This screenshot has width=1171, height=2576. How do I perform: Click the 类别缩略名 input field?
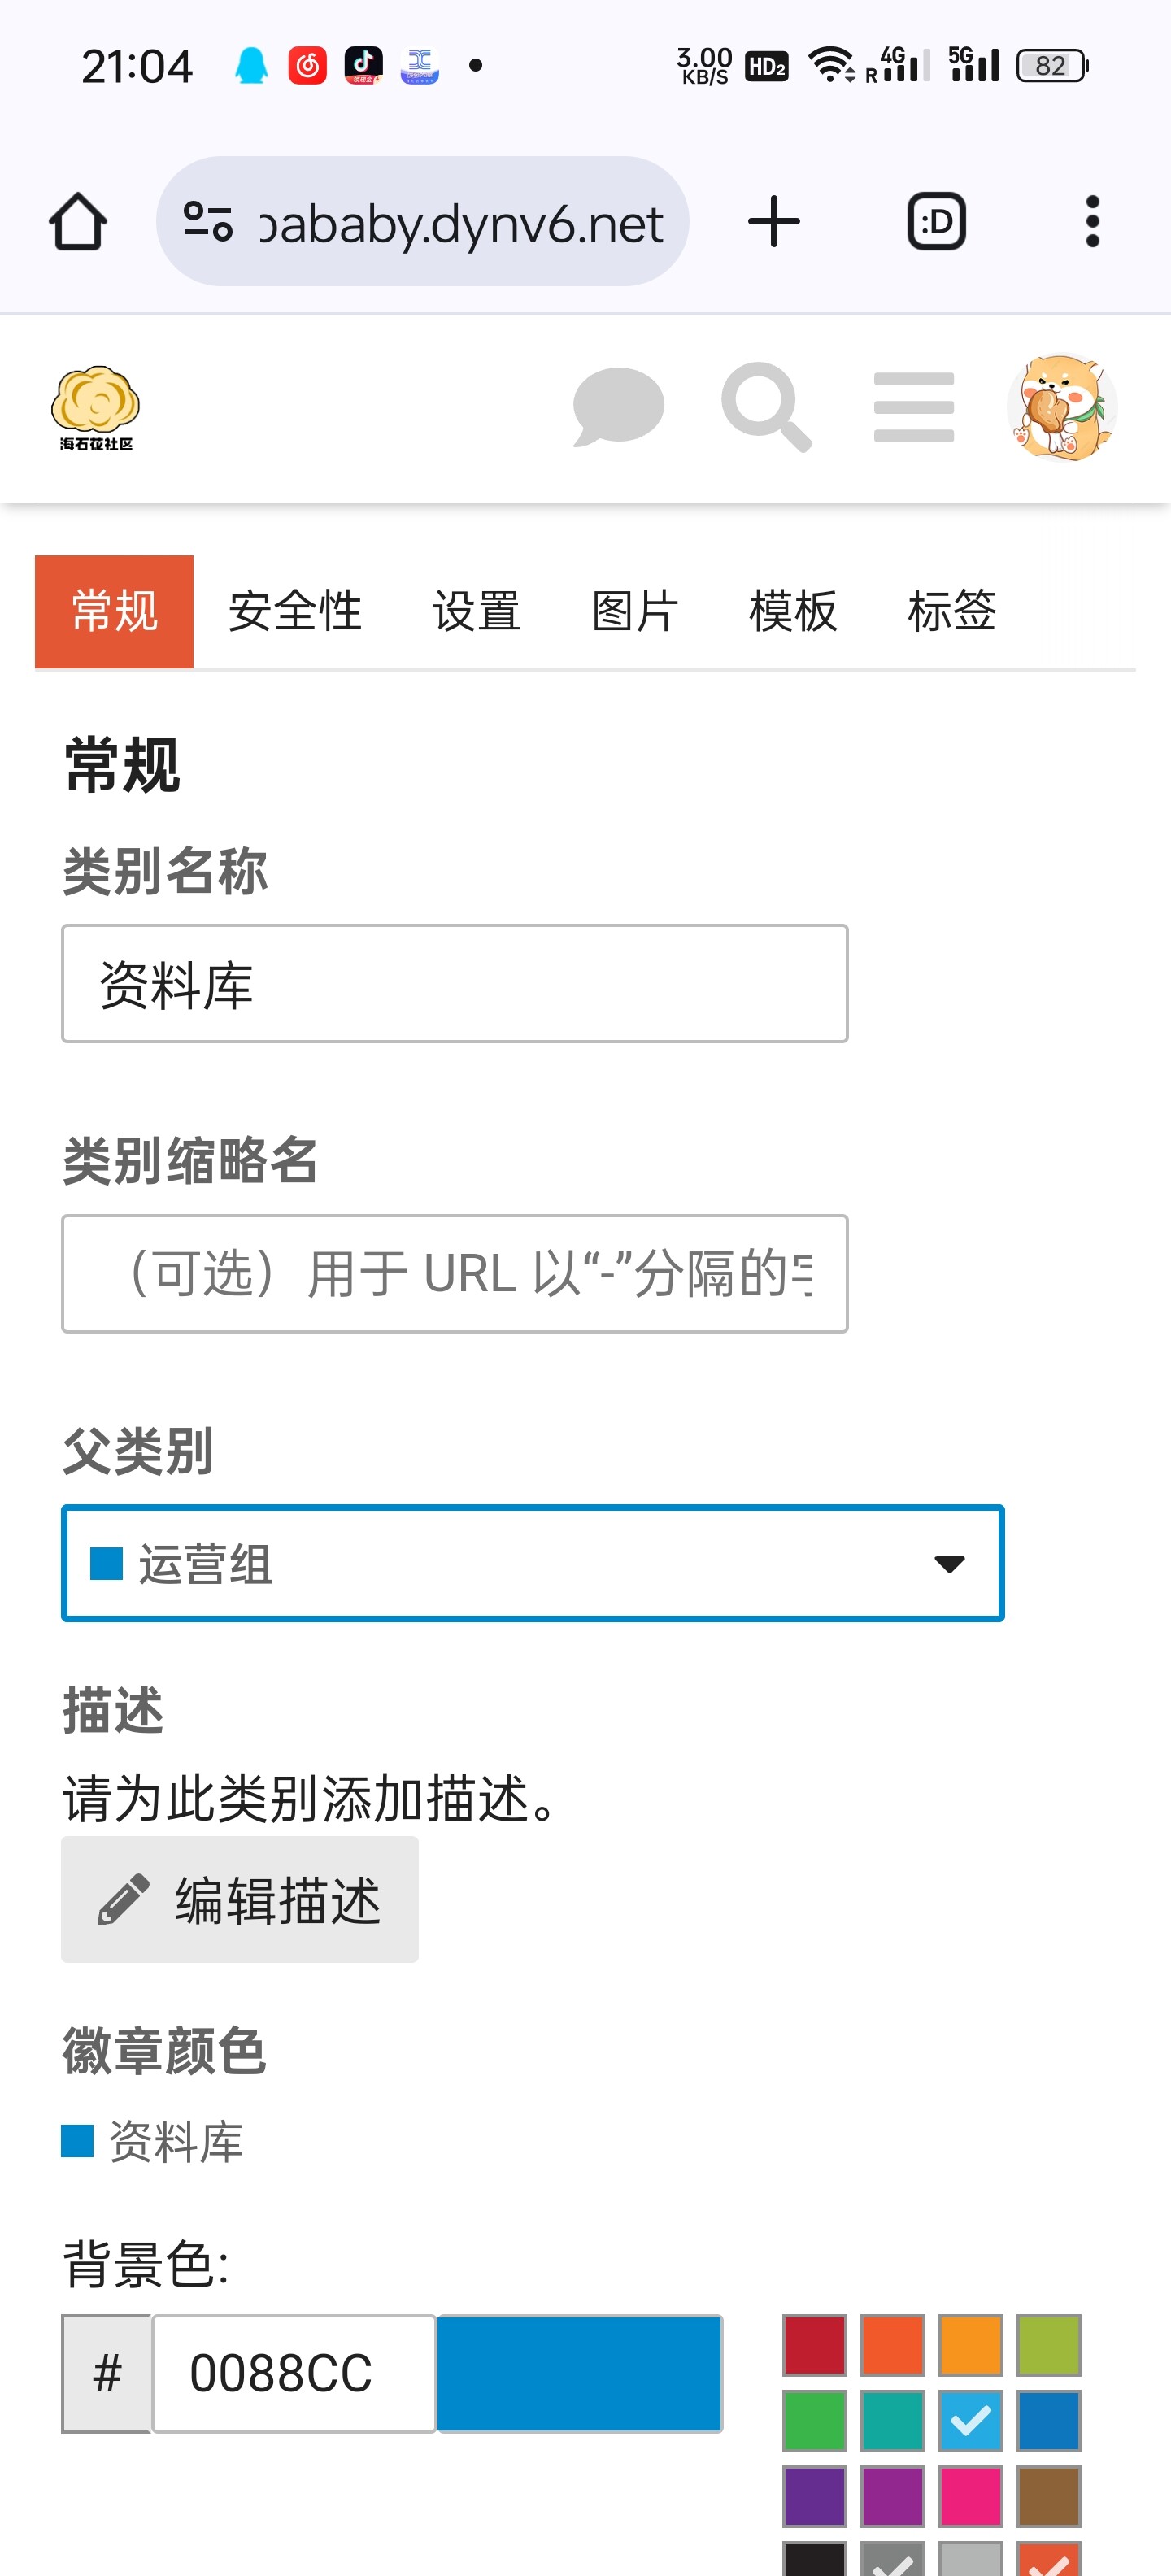point(455,1274)
